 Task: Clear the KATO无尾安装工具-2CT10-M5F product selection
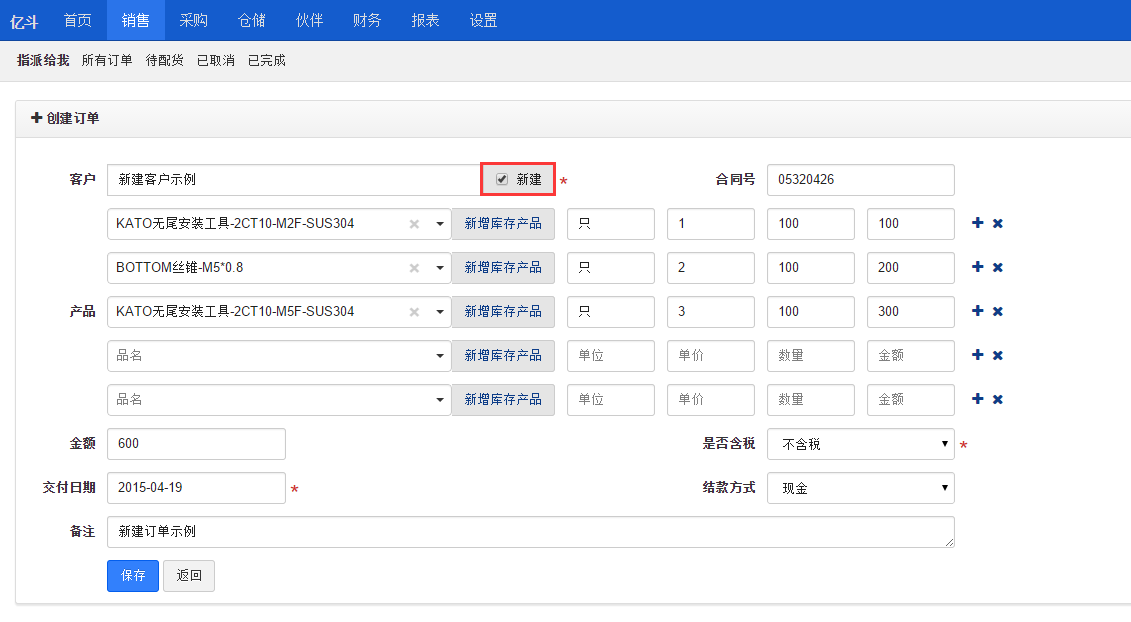click(x=414, y=311)
